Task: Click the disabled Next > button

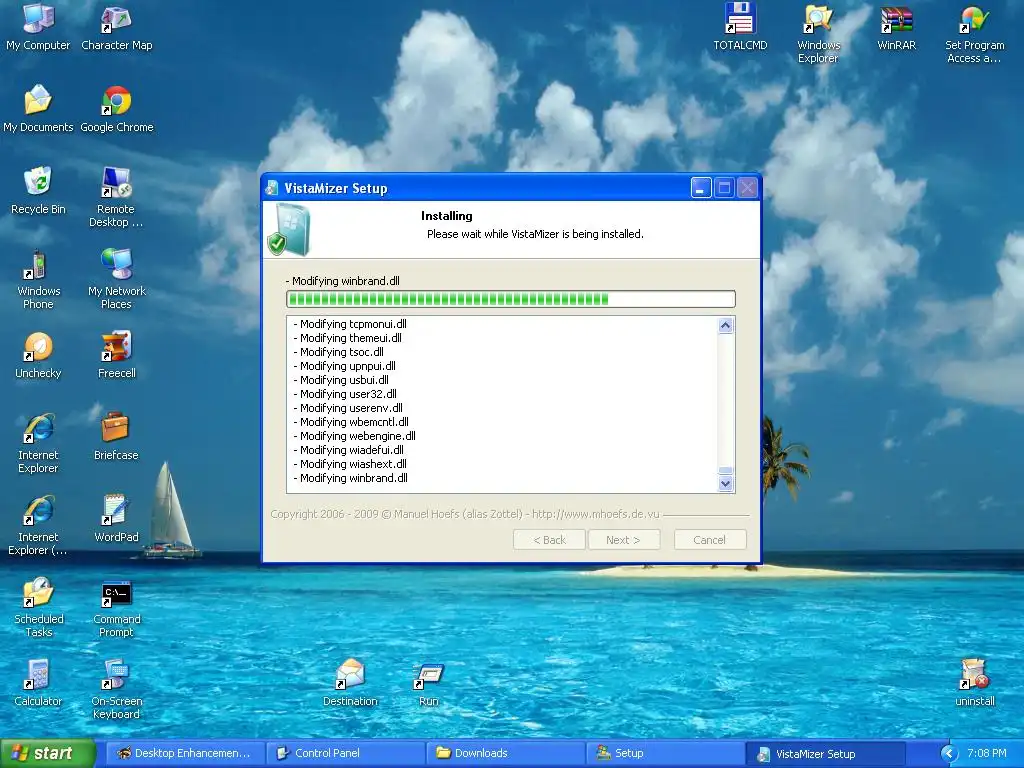Action: pos(624,540)
